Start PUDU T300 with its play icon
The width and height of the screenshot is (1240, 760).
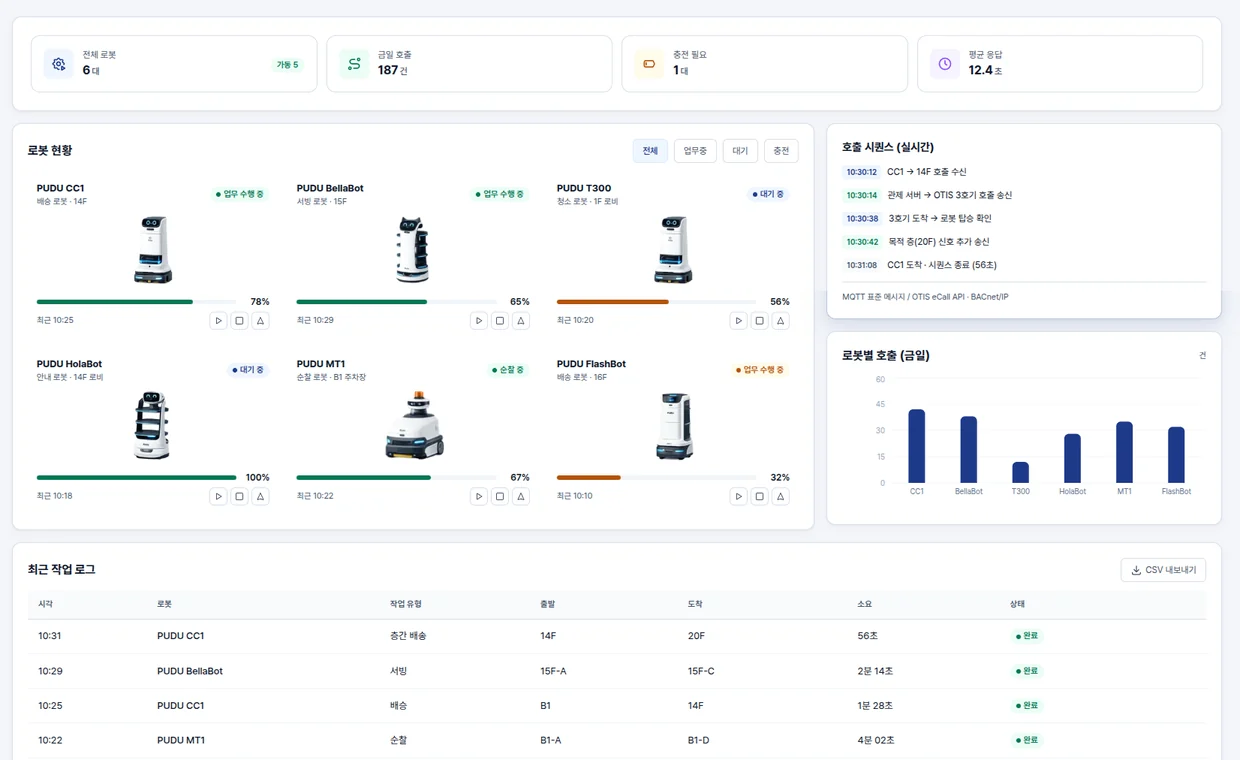[x=738, y=321]
